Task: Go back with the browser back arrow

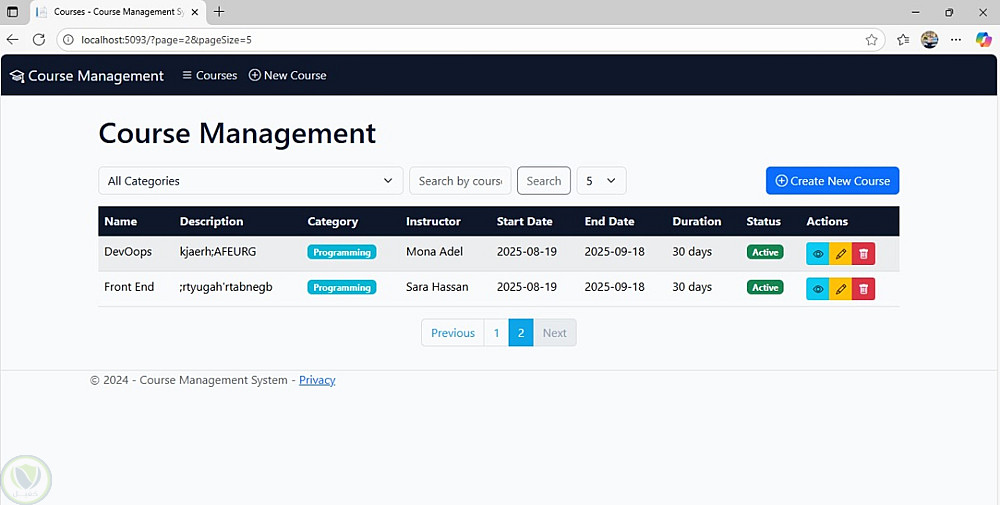Action: pos(12,40)
